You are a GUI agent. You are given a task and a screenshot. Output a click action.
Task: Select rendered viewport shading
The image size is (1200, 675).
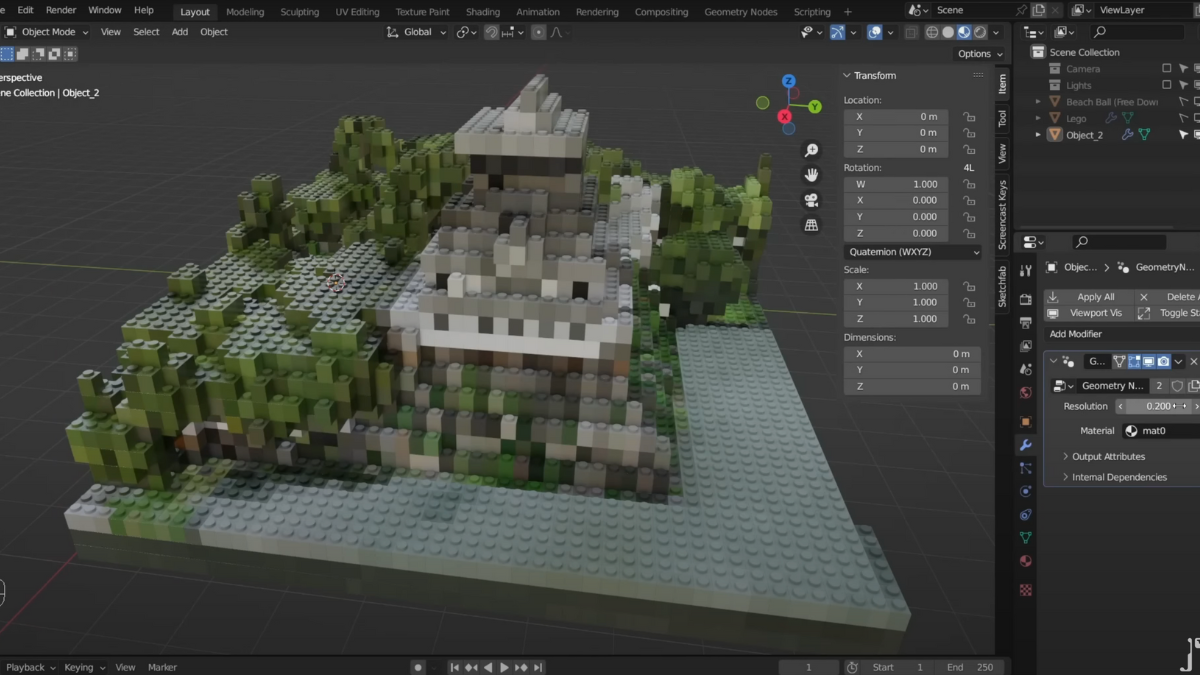point(980,32)
